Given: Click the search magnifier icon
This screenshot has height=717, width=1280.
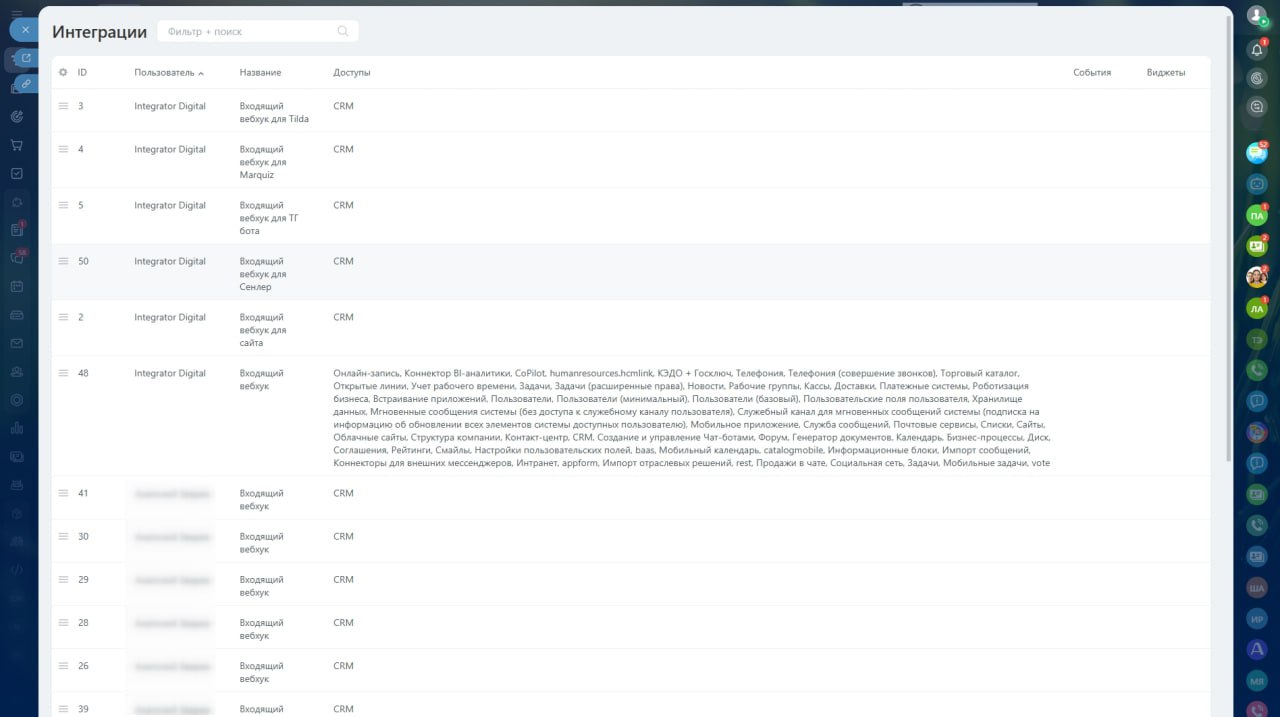Looking at the screenshot, I should [343, 32].
